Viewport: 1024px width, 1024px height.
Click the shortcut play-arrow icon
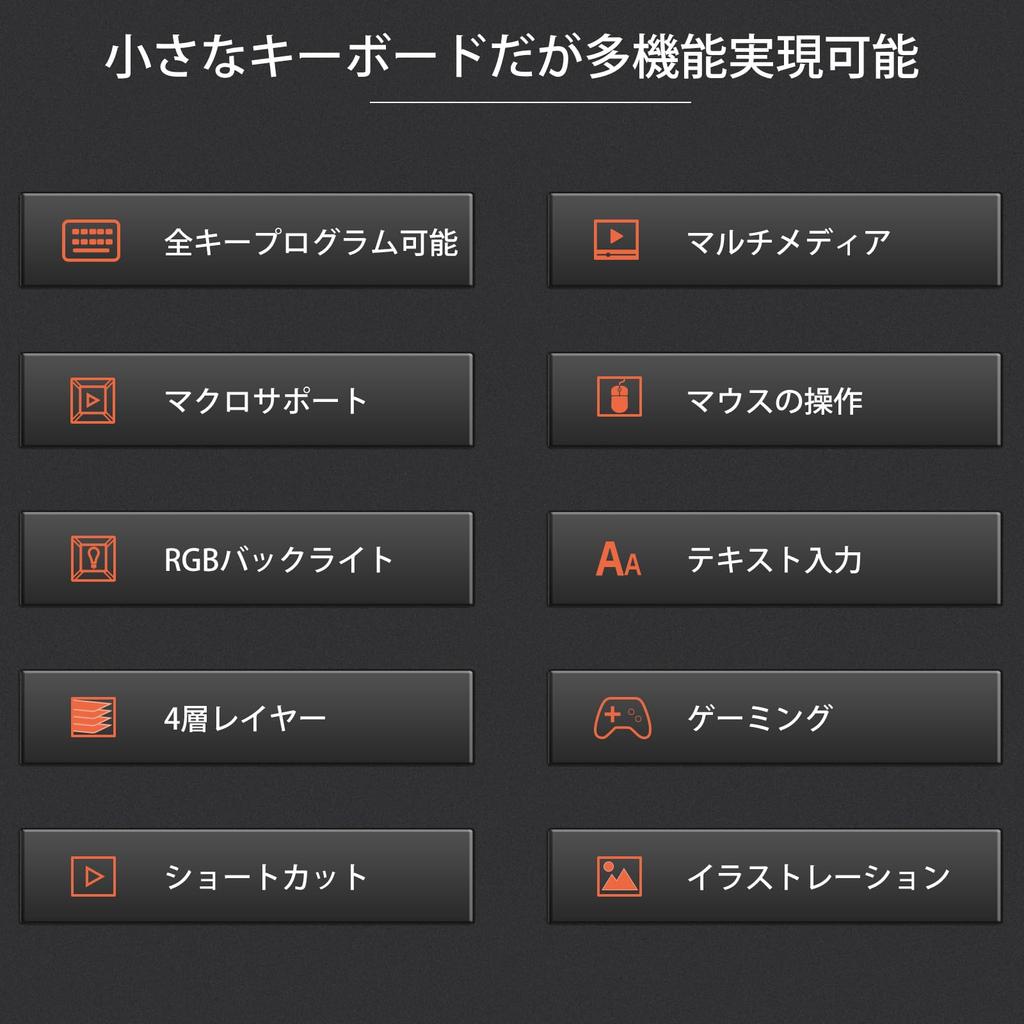tap(93, 877)
